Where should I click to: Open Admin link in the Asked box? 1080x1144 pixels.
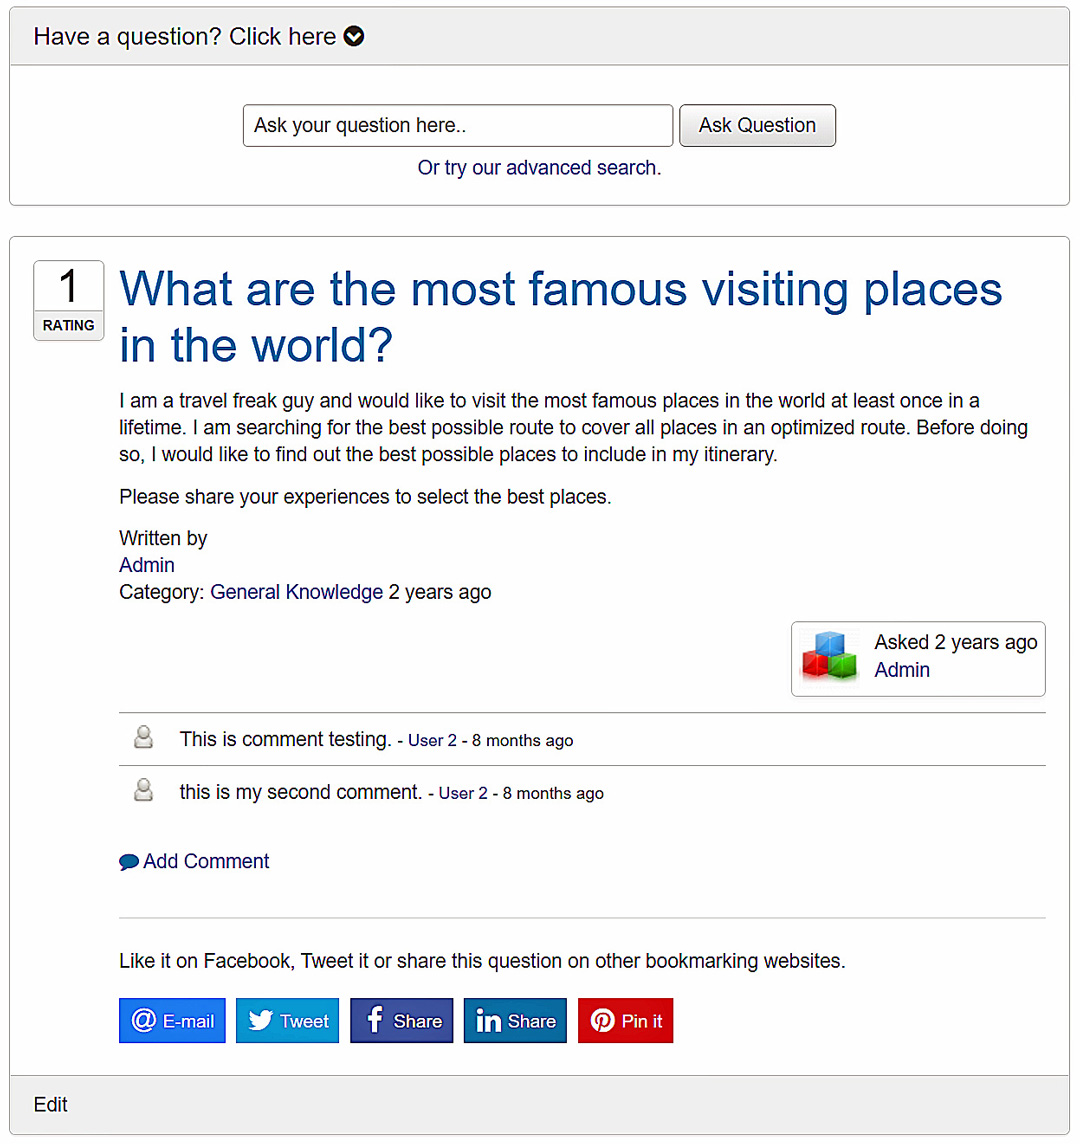pos(902,670)
